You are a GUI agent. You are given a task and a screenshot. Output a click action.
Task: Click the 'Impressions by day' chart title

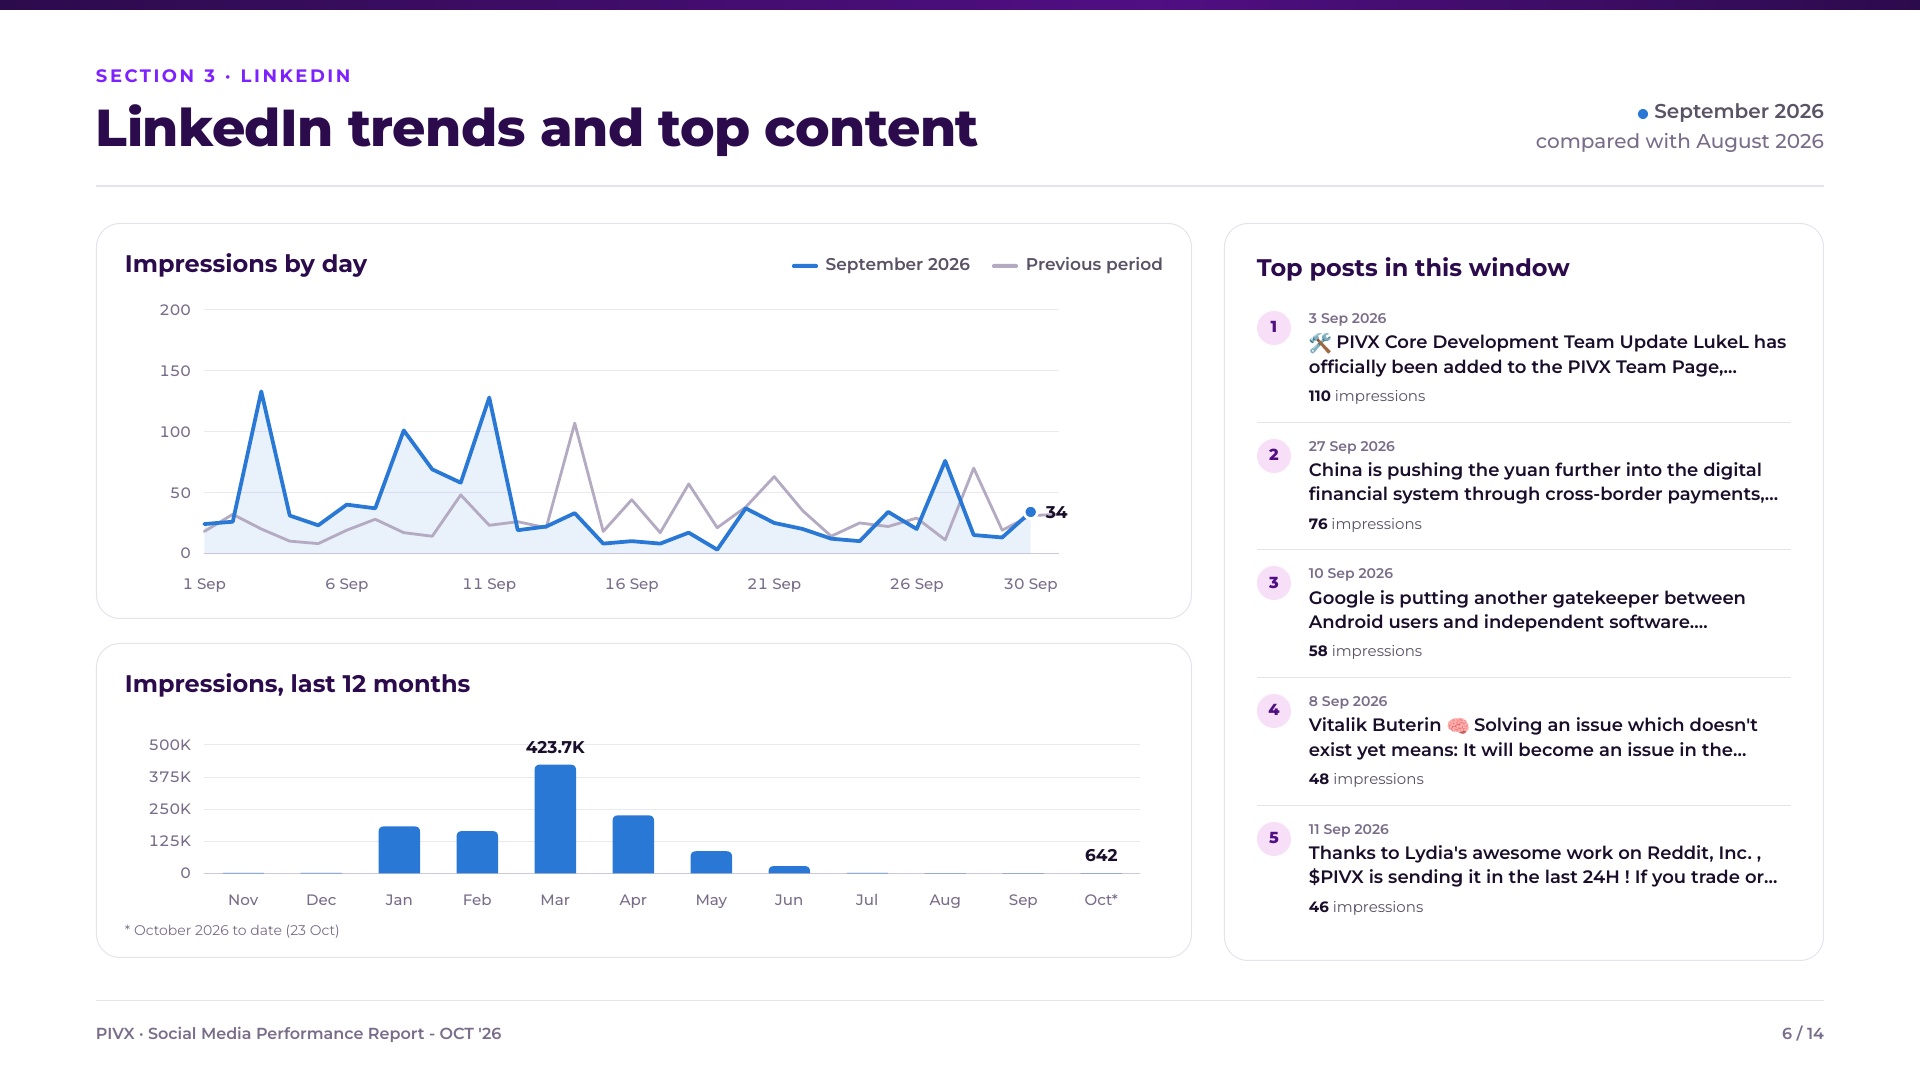coord(246,265)
